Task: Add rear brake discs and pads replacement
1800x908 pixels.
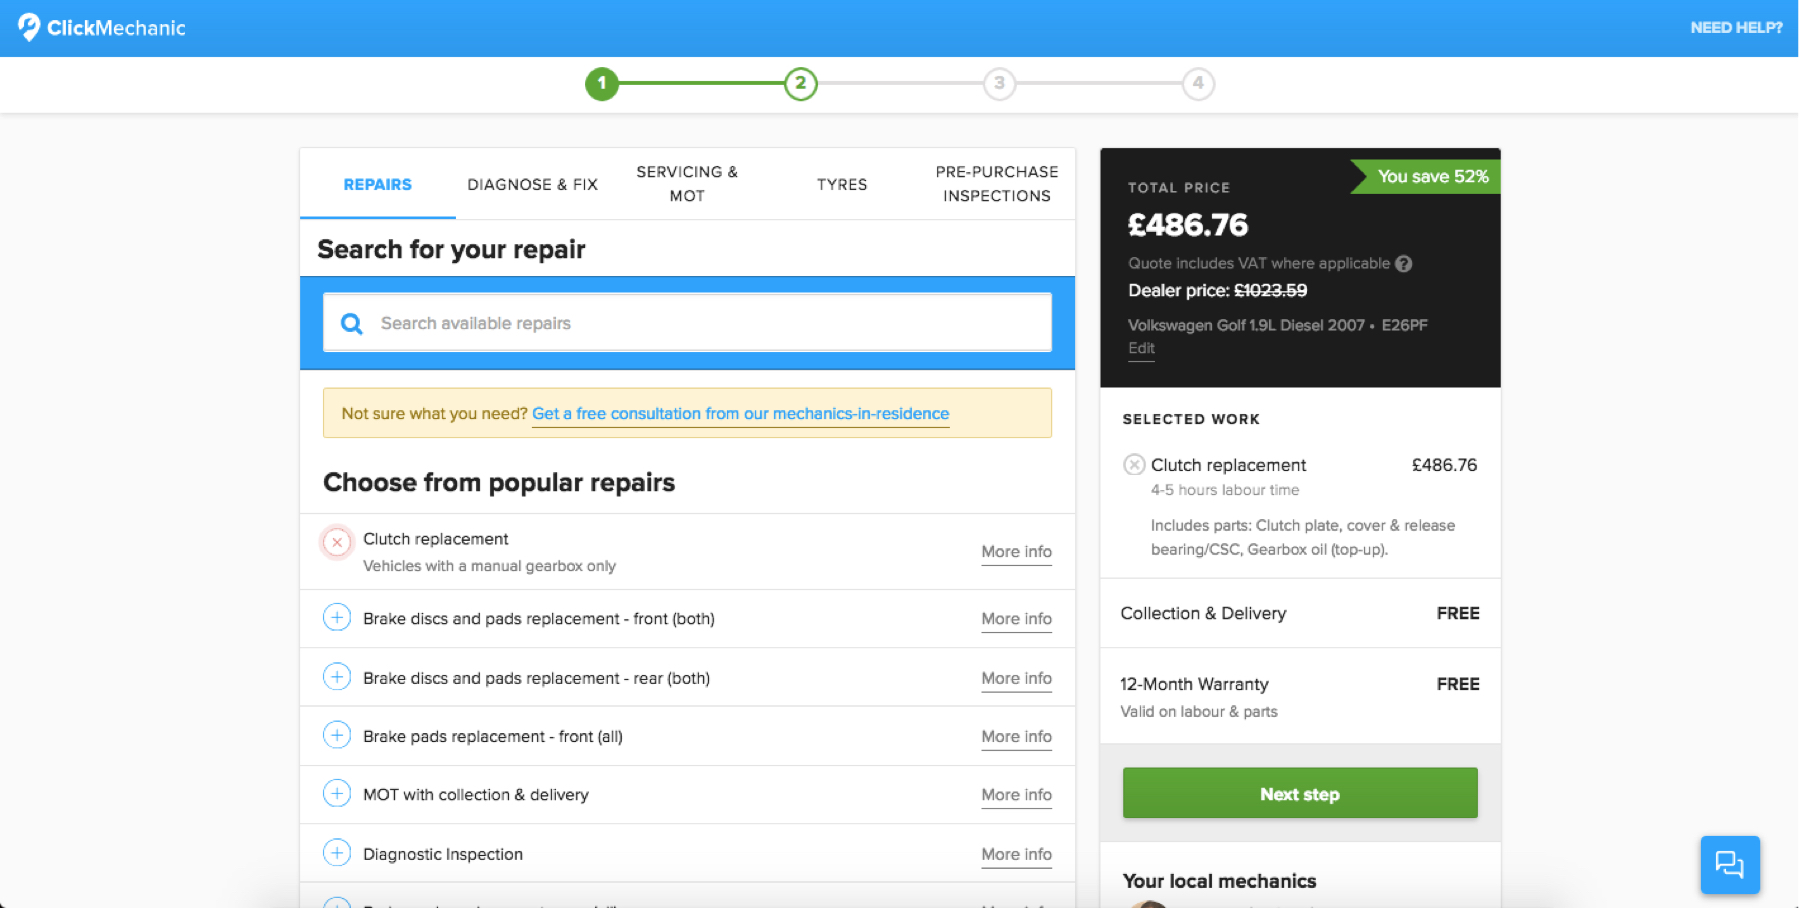Action: coord(337,677)
